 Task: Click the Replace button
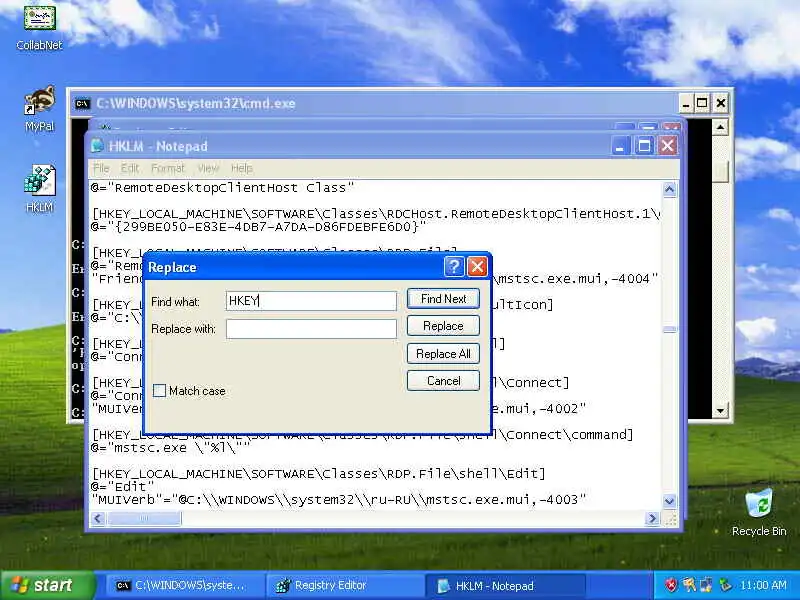click(443, 326)
